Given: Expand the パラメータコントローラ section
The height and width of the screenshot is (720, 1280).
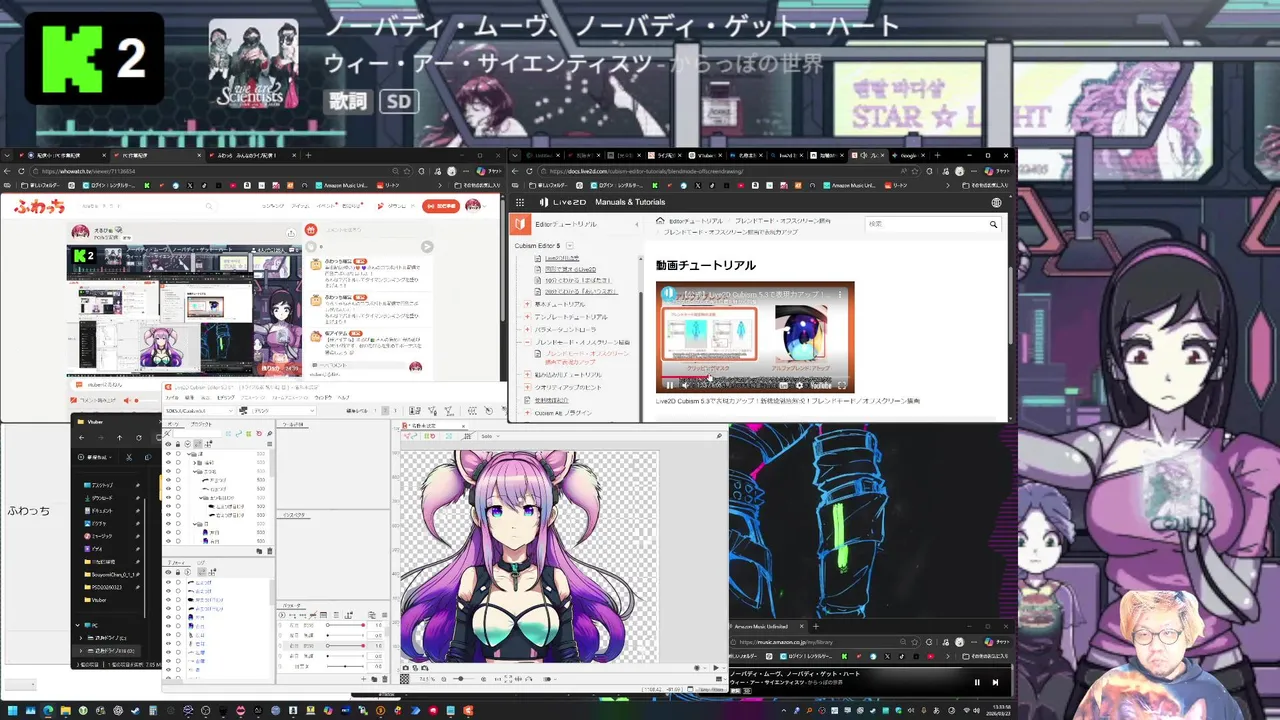Looking at the screenshot, I should 527,329.
